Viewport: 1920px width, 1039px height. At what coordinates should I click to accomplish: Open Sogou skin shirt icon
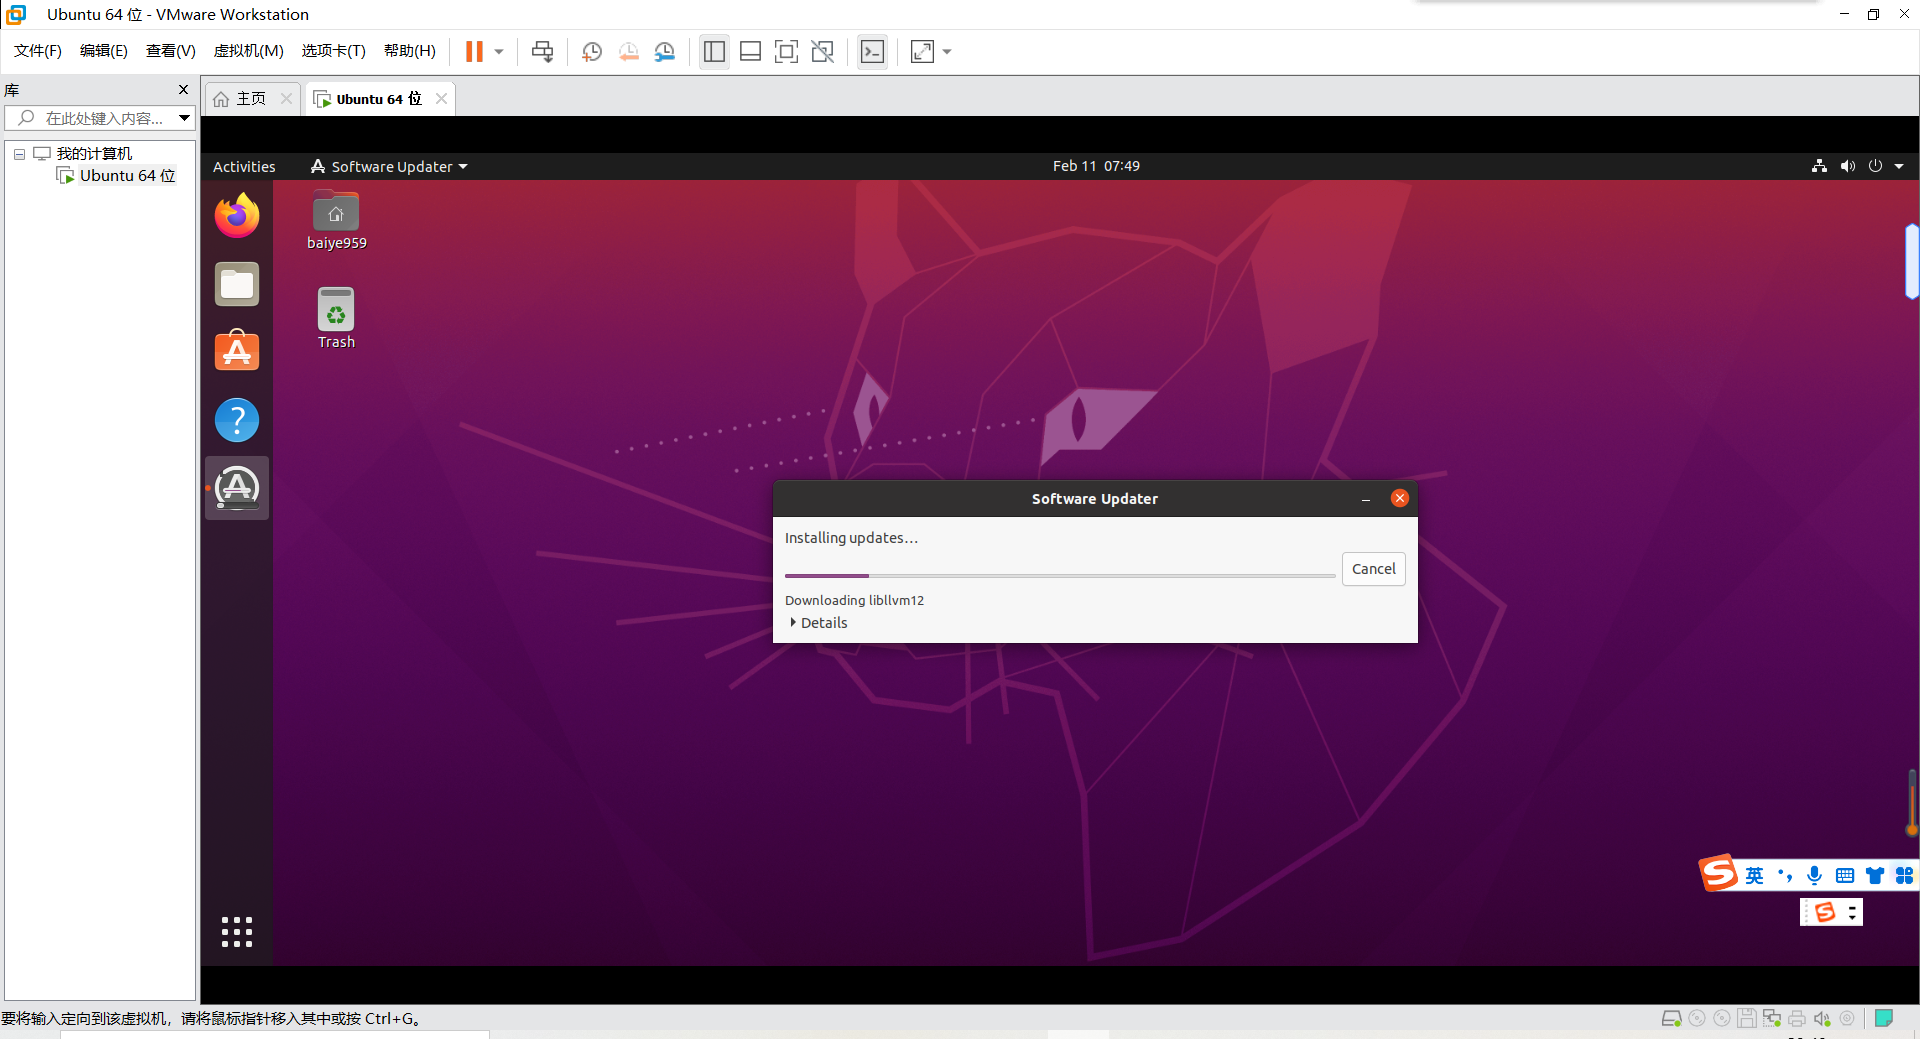pos(1875,876)
